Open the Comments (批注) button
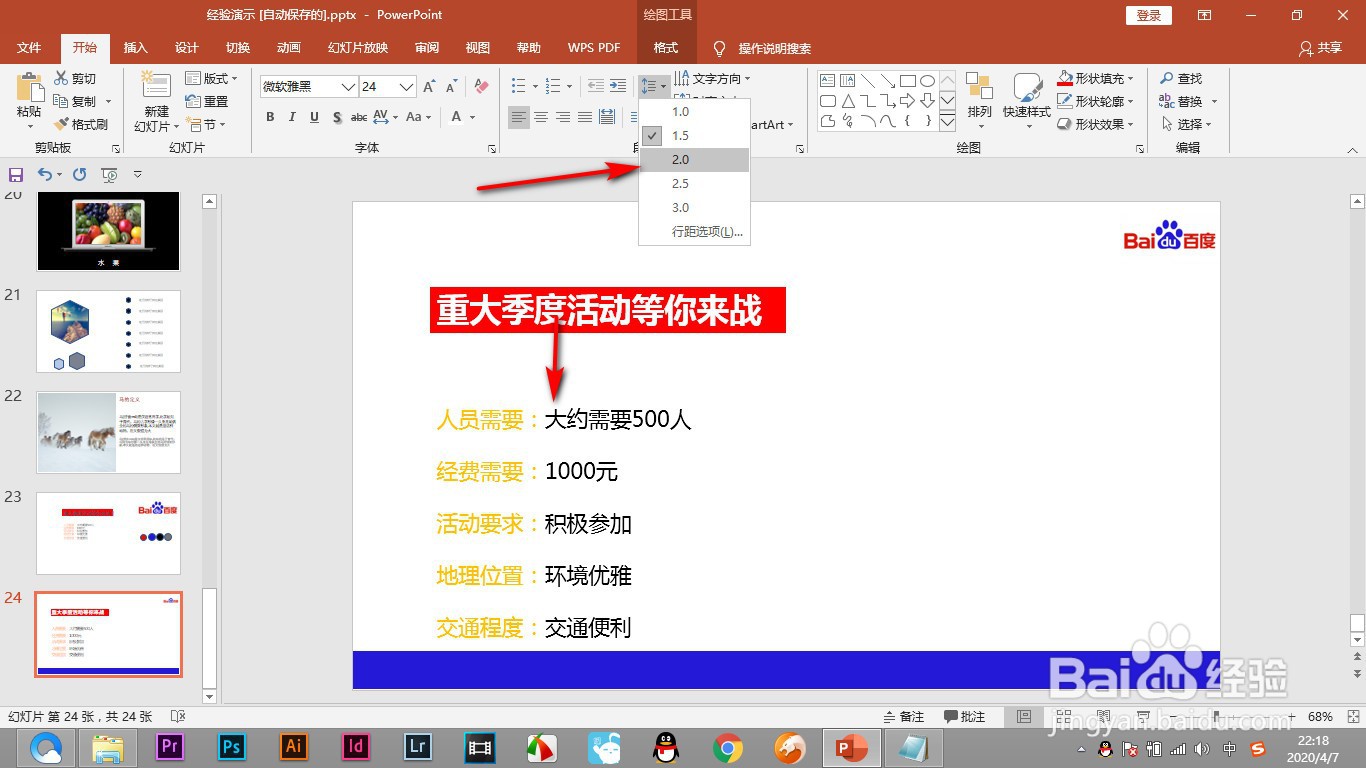 (x=965, y=717)
